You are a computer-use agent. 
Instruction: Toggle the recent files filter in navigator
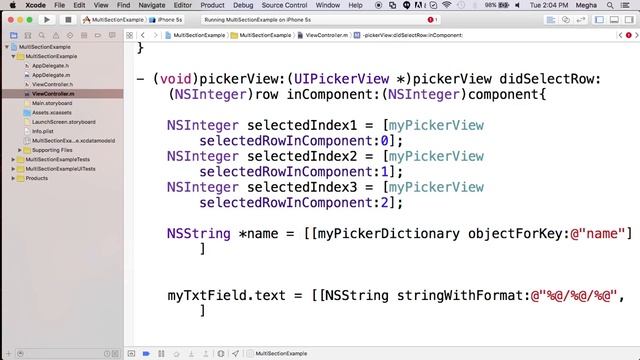click(107, 353)
